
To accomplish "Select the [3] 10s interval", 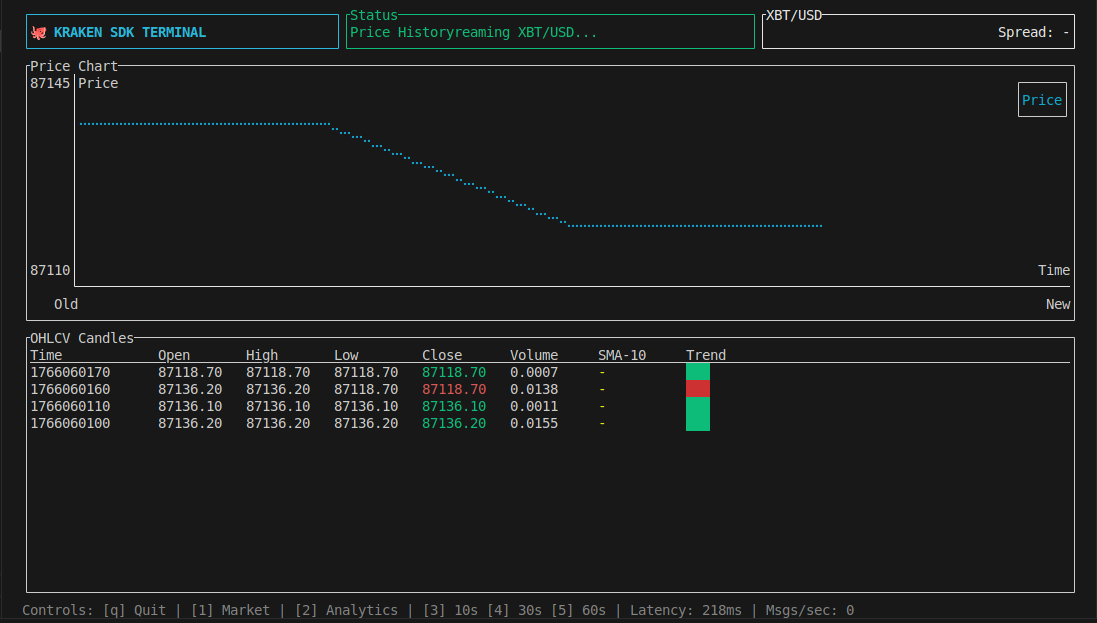I will click(450, 610).
